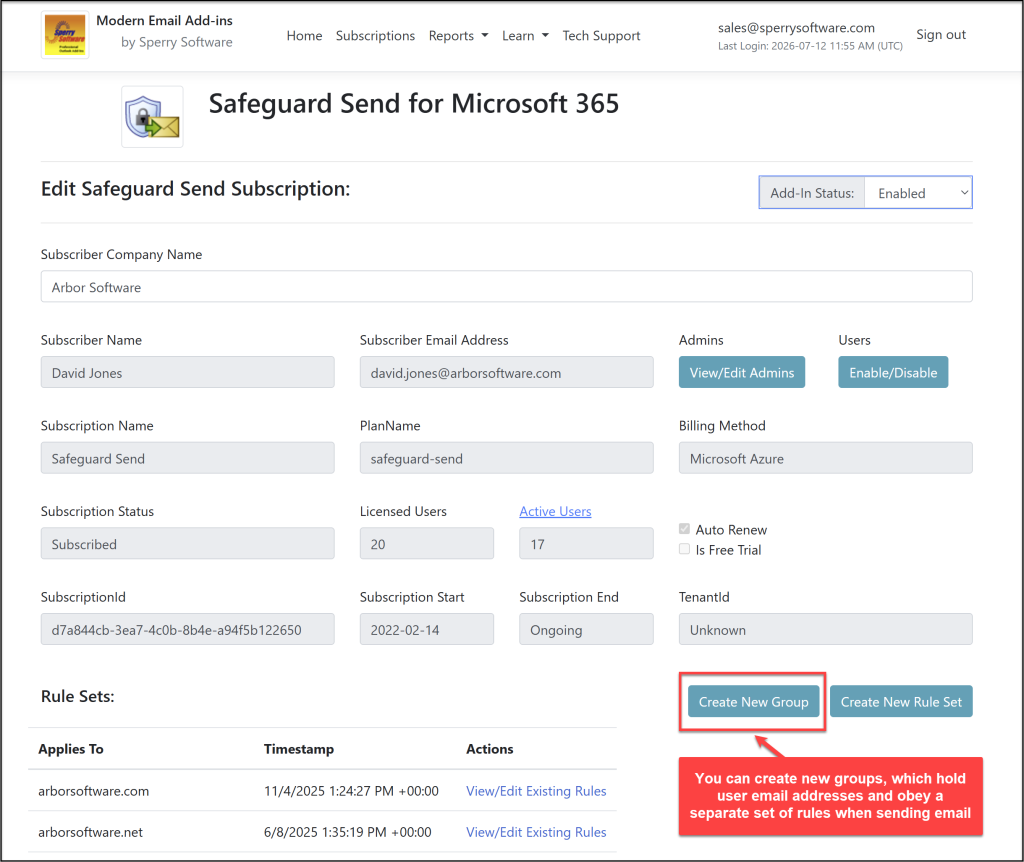The width and height of the screenshot is (1024, 862).
Task: View existing rules for arborsoftware.com
Action: click(536, 791)
